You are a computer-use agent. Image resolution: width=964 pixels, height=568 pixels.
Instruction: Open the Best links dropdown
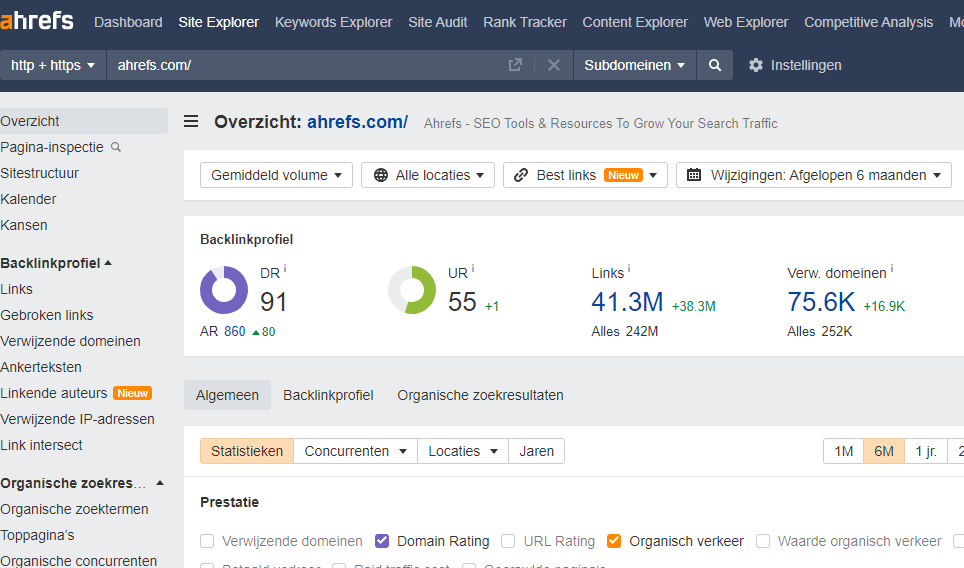pos(585,175)
